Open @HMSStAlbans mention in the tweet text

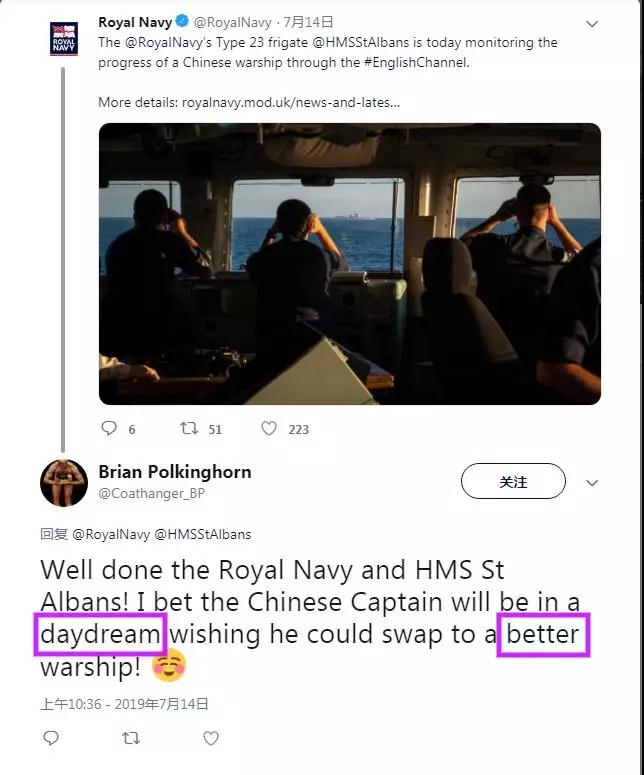(360, 43)
